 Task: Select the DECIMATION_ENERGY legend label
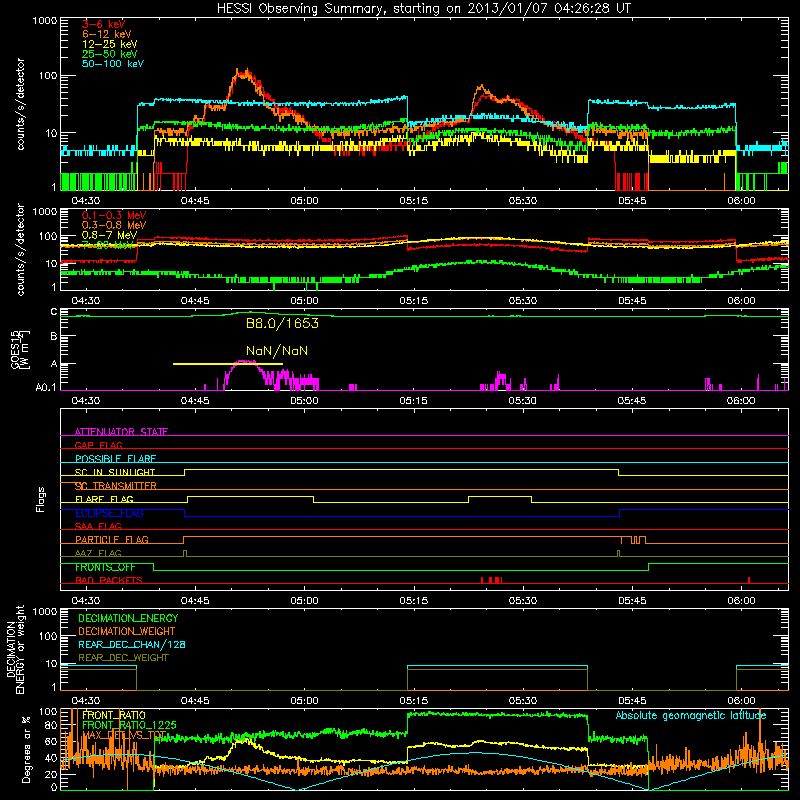coord(128,618)
